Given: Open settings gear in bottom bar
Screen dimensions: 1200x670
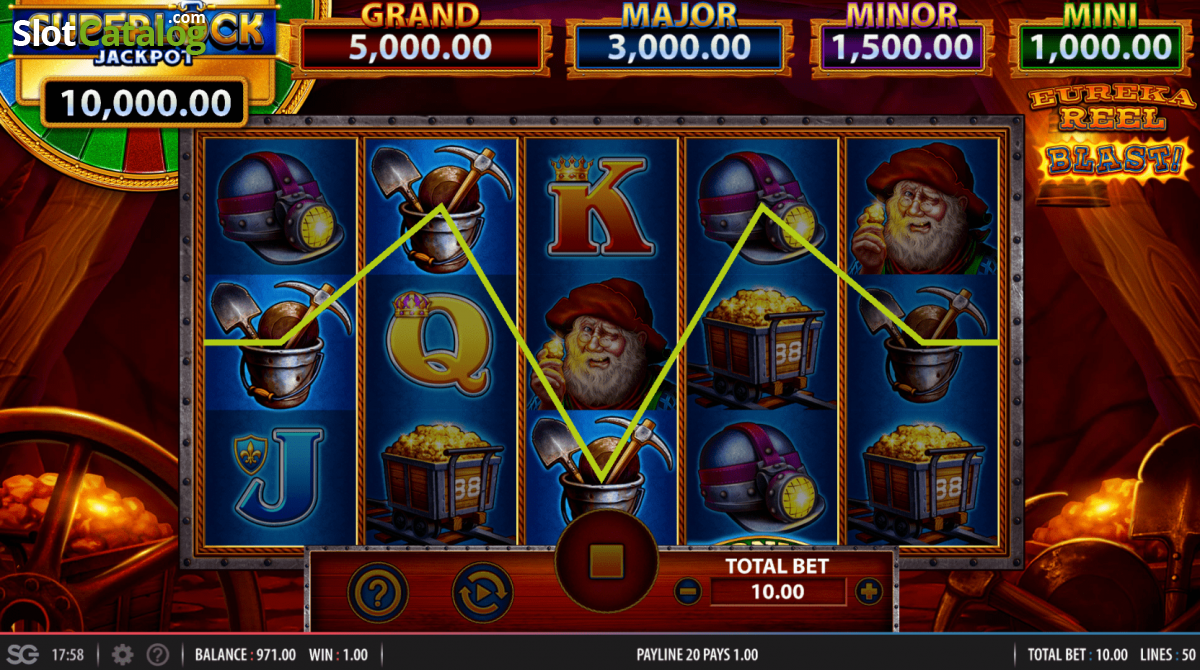Looking at the screenshot, I should (122, 655).
